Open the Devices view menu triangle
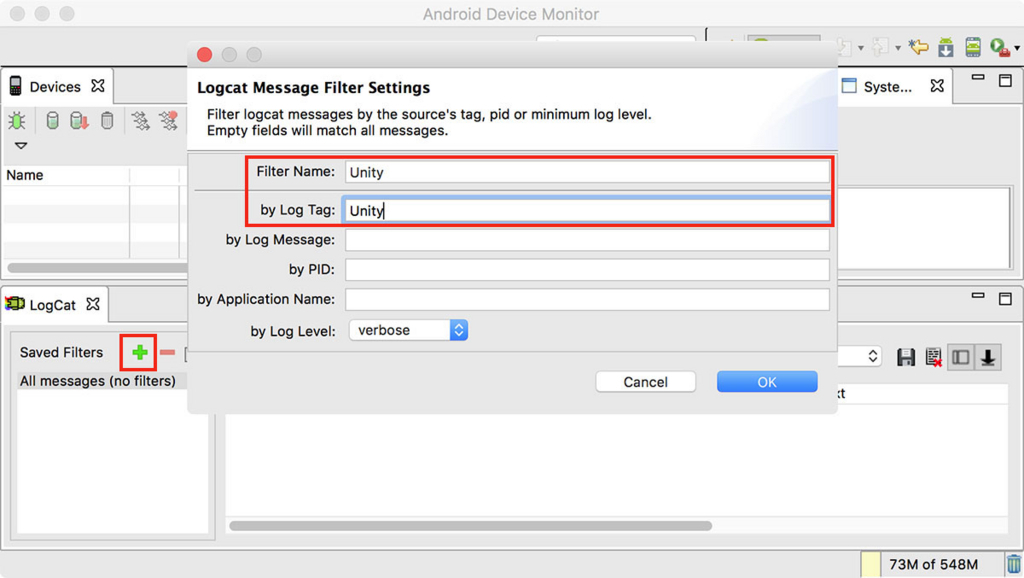The width and height of the screenshot is (1024, 578). (x=21, y=145)
